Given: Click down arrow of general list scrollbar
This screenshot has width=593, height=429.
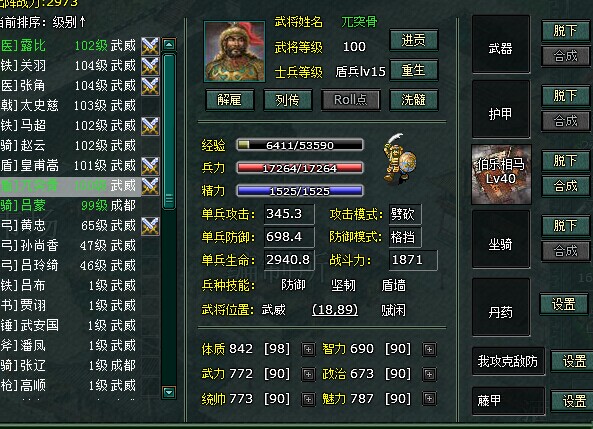Looking at the screenshot, I should pos(169,392).
